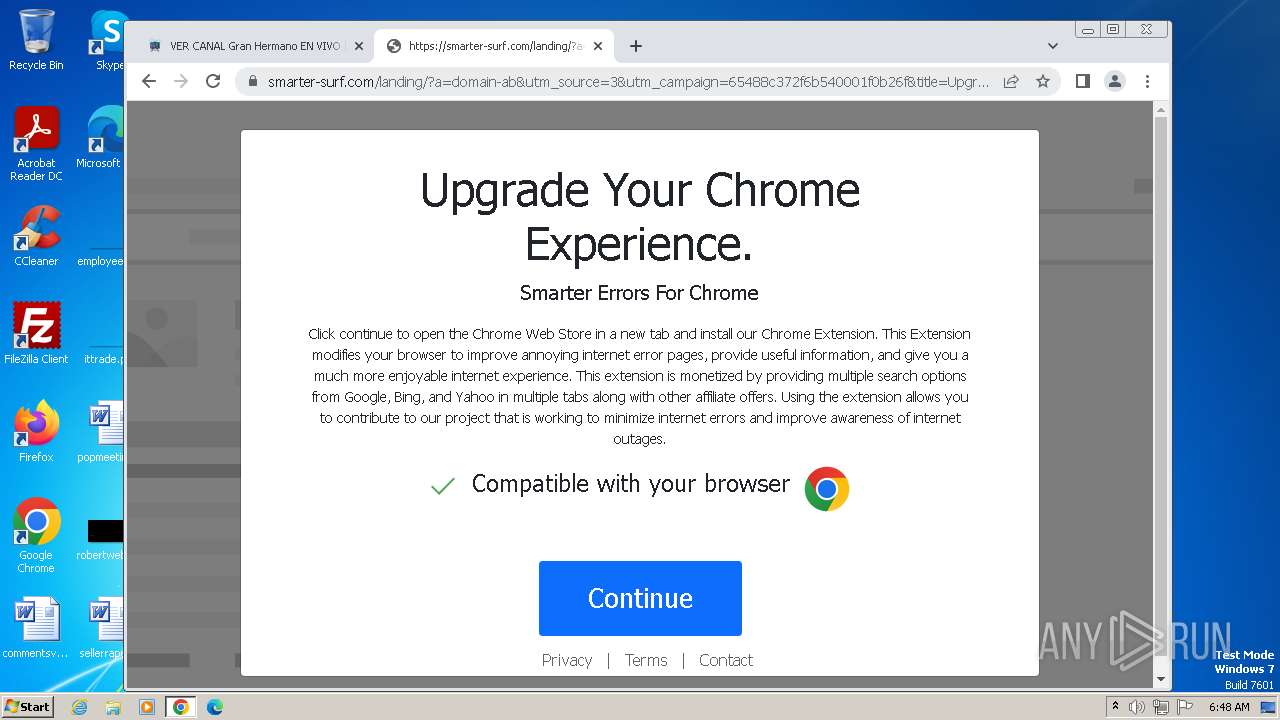Click the page's vertical scrollbar
The image size is (1280, 720).
point(1160,395)
